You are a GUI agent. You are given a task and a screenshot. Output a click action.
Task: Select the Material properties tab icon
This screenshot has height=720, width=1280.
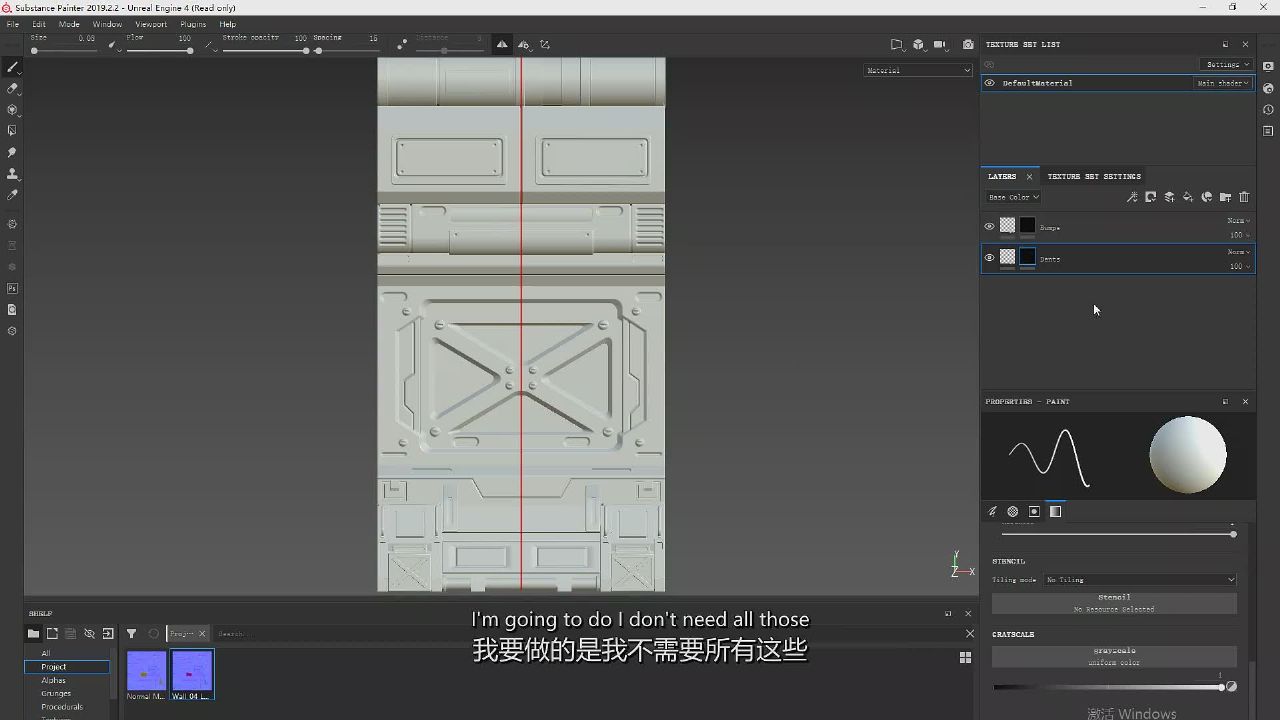[x=1055, y=512]
